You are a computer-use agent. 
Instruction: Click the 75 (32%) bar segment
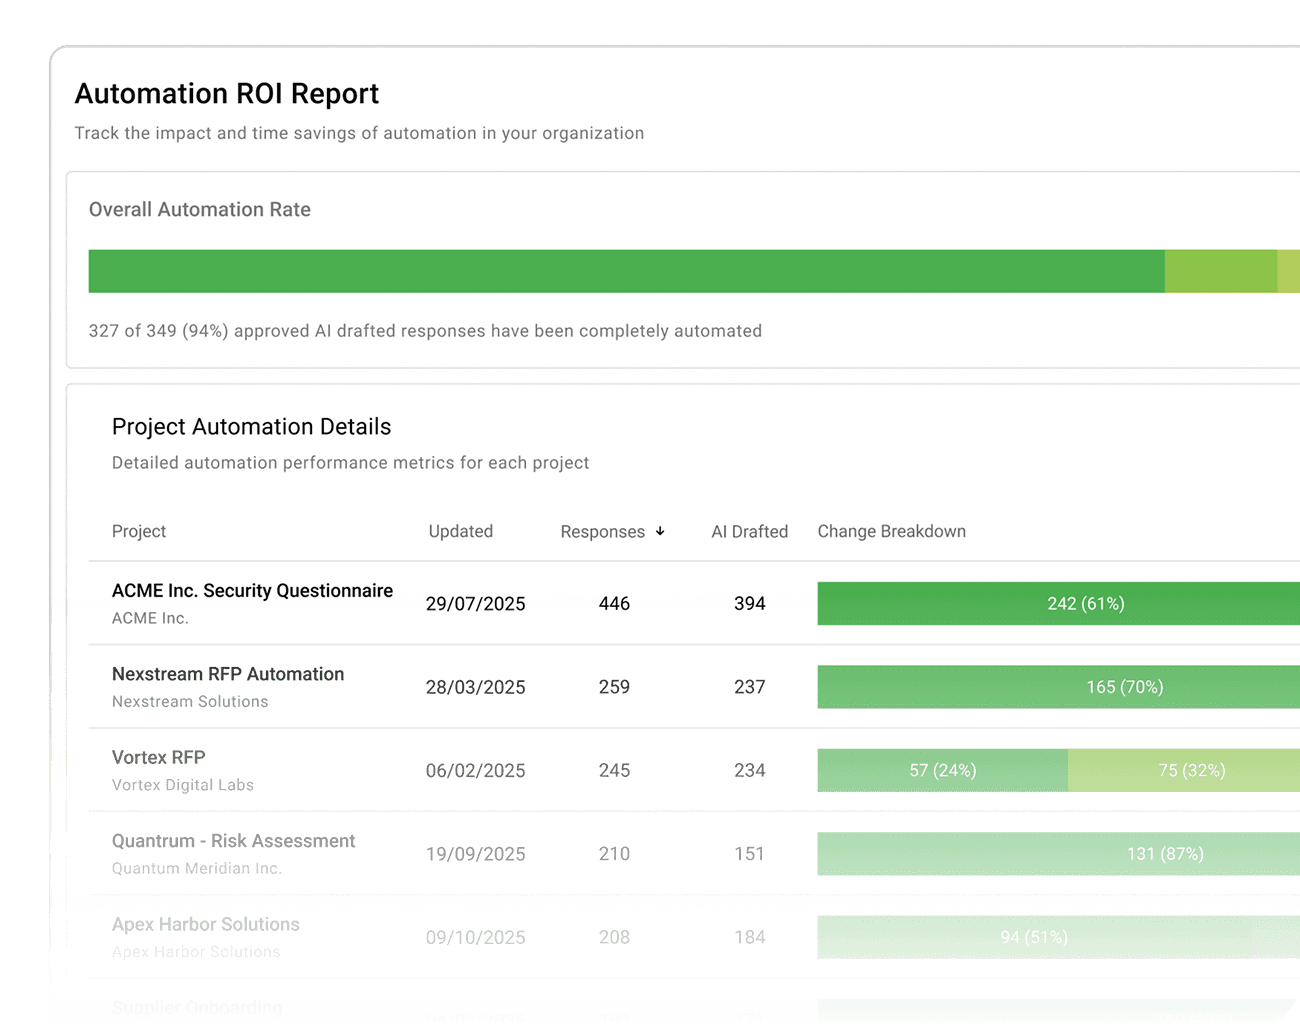pyautogui.click(x=1184, y=770)
